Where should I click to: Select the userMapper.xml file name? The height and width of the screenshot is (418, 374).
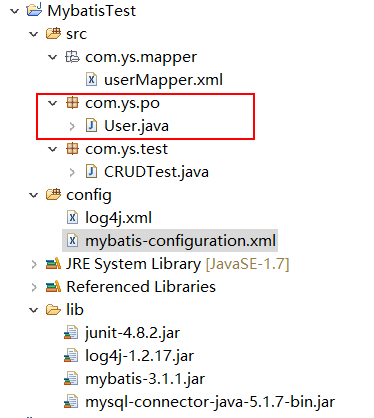(163, 80)
